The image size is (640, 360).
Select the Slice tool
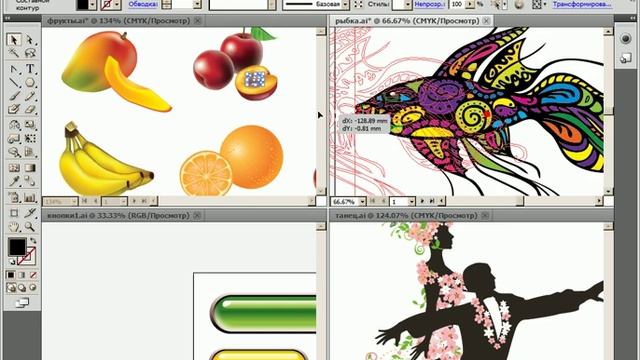[x=29, y=213]
